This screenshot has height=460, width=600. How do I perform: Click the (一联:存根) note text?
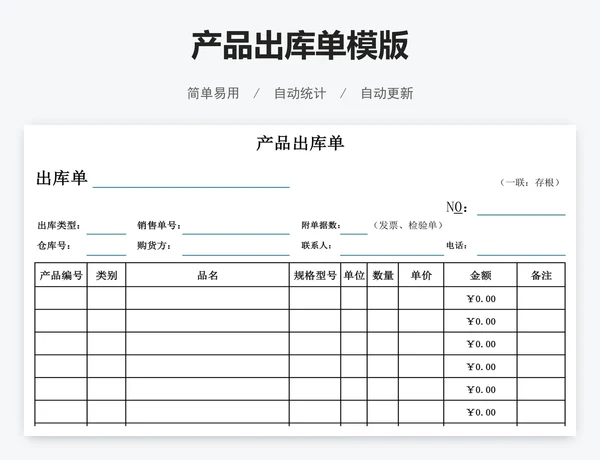[530, 183]
